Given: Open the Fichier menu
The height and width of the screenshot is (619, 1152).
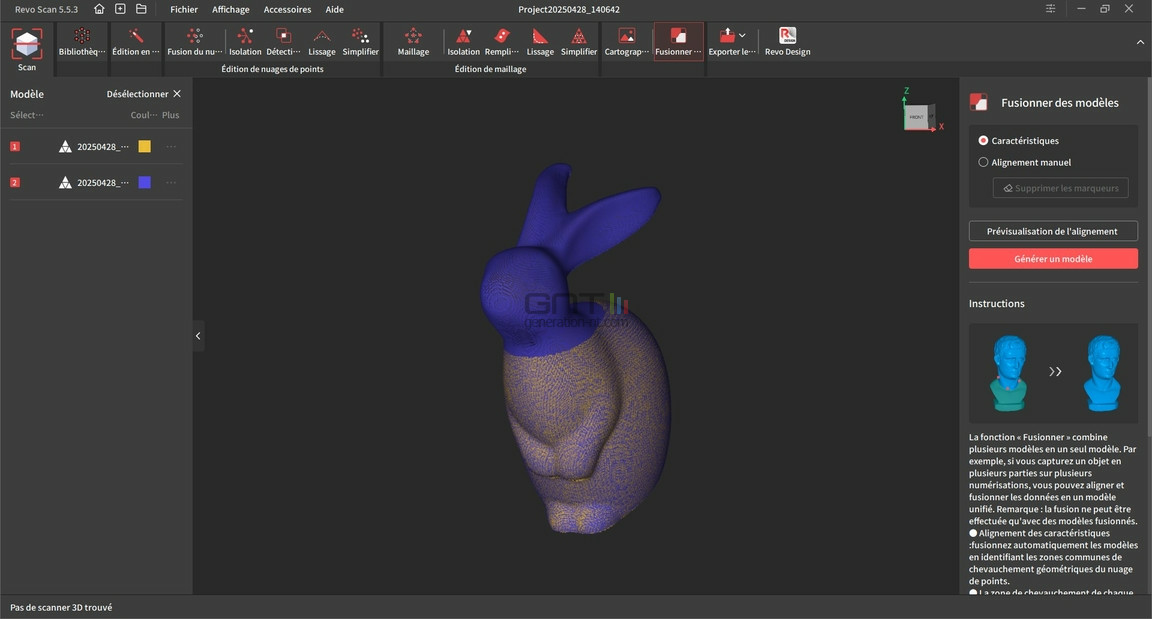Looking at the screenshot, I should [184, 10].
